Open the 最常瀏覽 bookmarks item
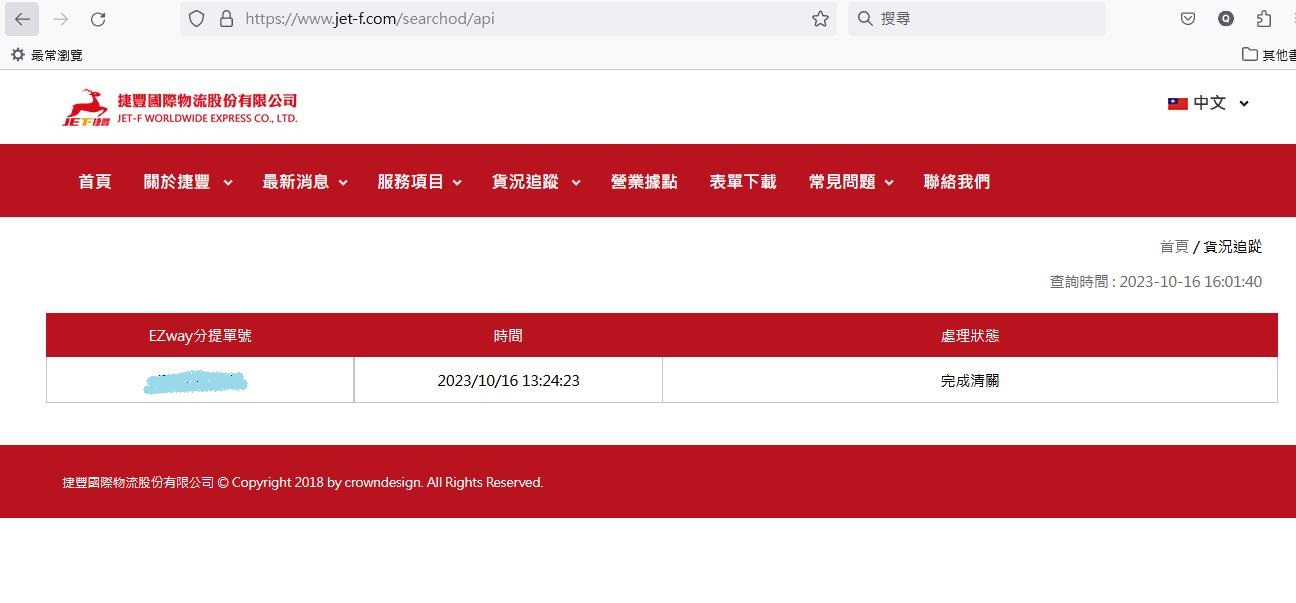The width and height of the screenshot is (1296, 603). click(x=47, y=55)
